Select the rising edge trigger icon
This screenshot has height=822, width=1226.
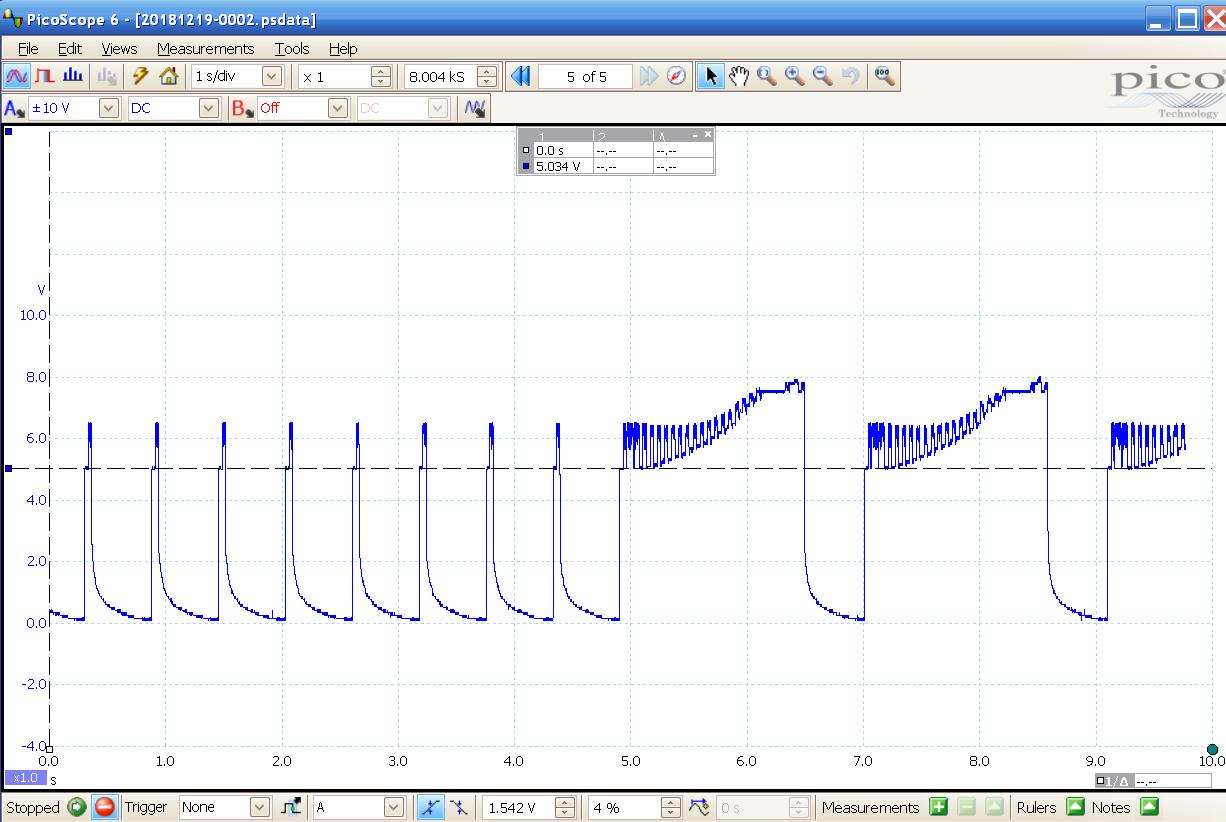click(430, 807)
